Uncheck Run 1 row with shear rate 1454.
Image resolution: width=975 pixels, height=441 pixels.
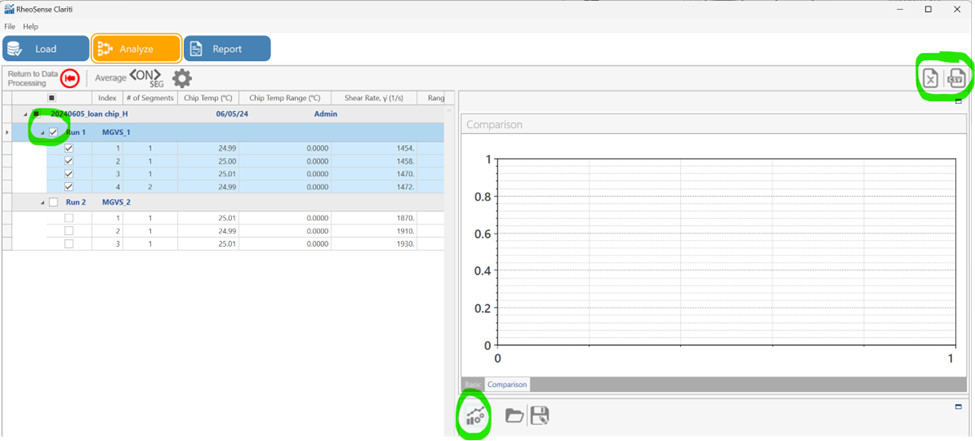[x=69, y=149]
